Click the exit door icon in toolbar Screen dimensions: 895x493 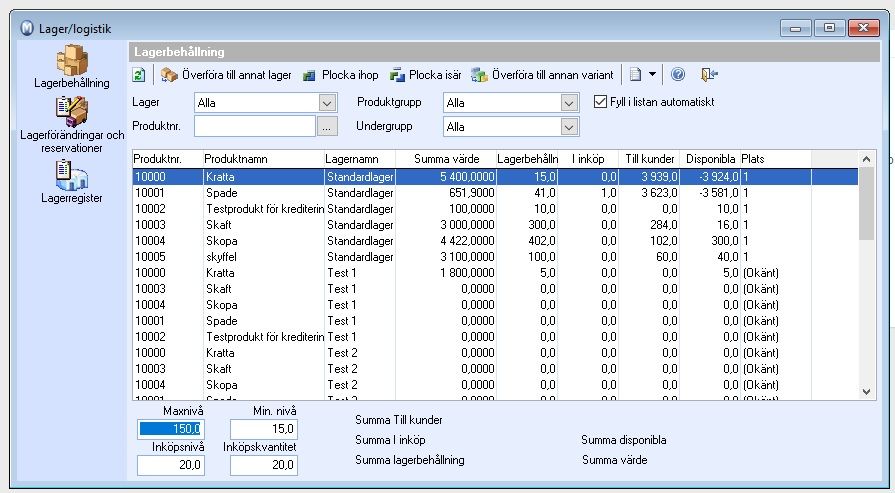click(x=709, y=74)
